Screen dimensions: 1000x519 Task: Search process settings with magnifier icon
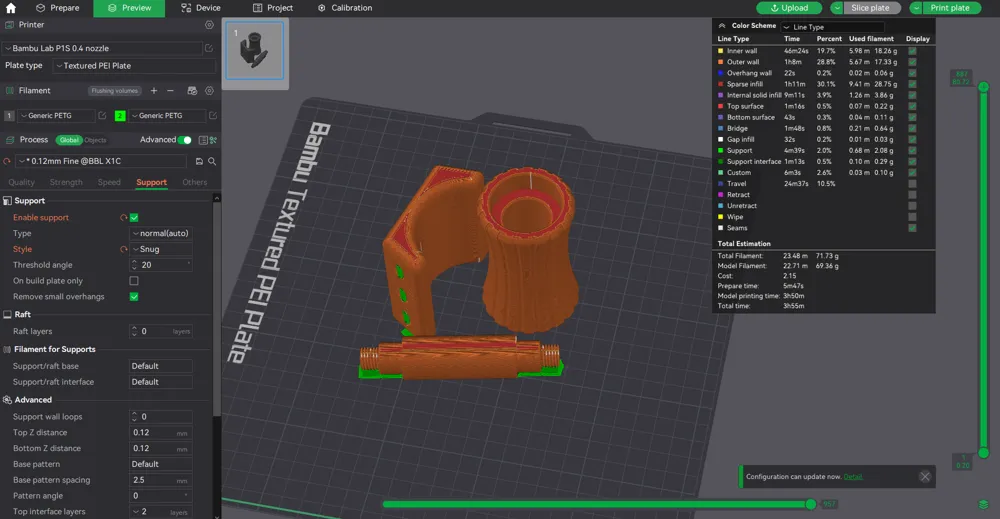point(212,161)
